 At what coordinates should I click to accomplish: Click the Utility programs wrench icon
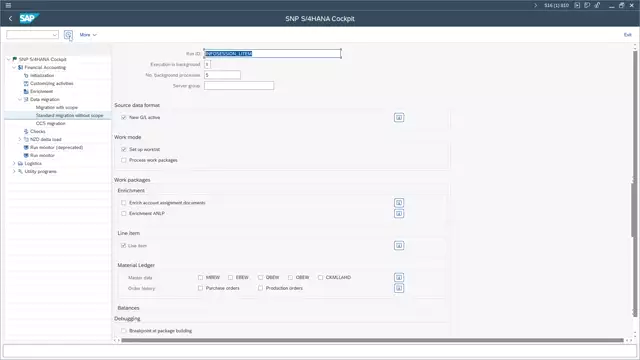point(20,171)
